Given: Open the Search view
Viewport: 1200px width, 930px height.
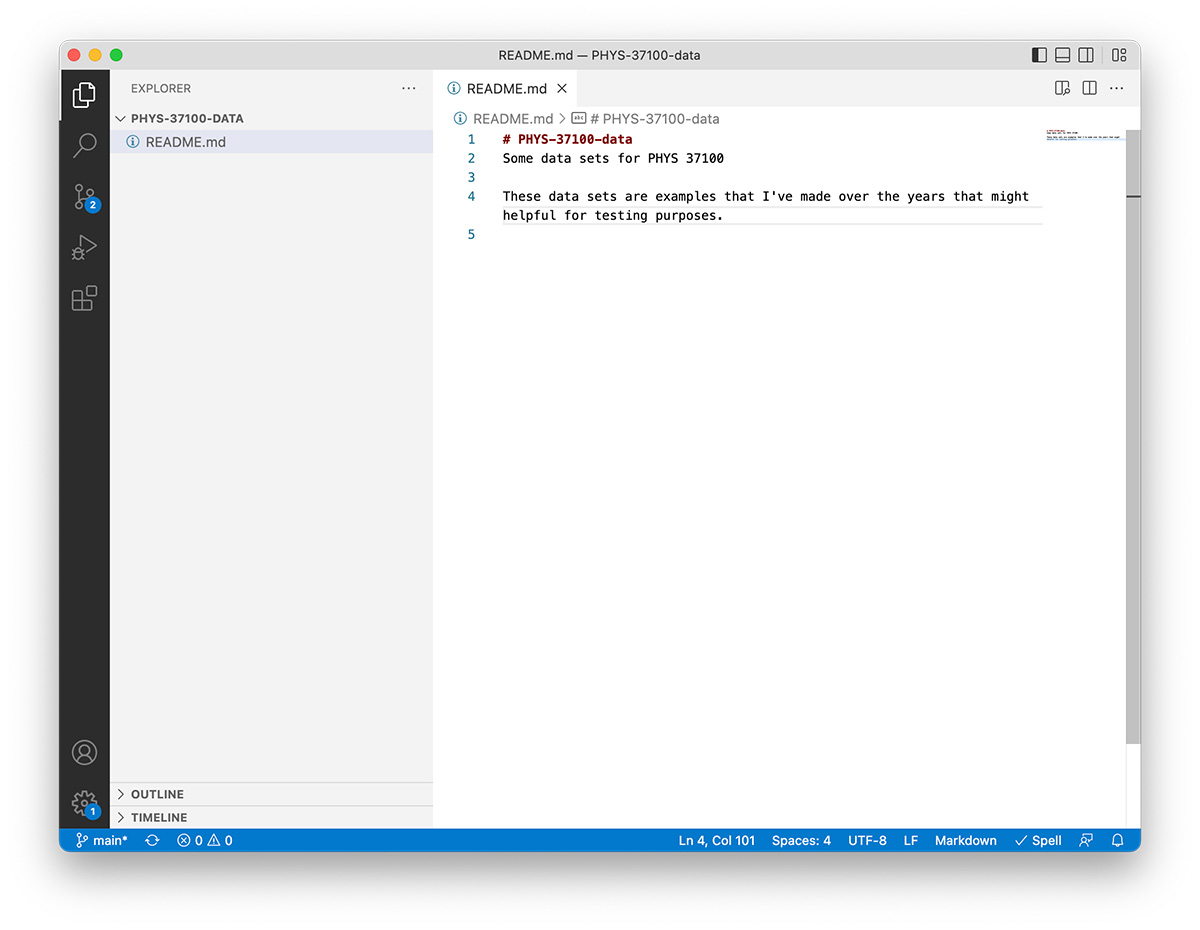Looking at the screenshot, I should 84,145.
